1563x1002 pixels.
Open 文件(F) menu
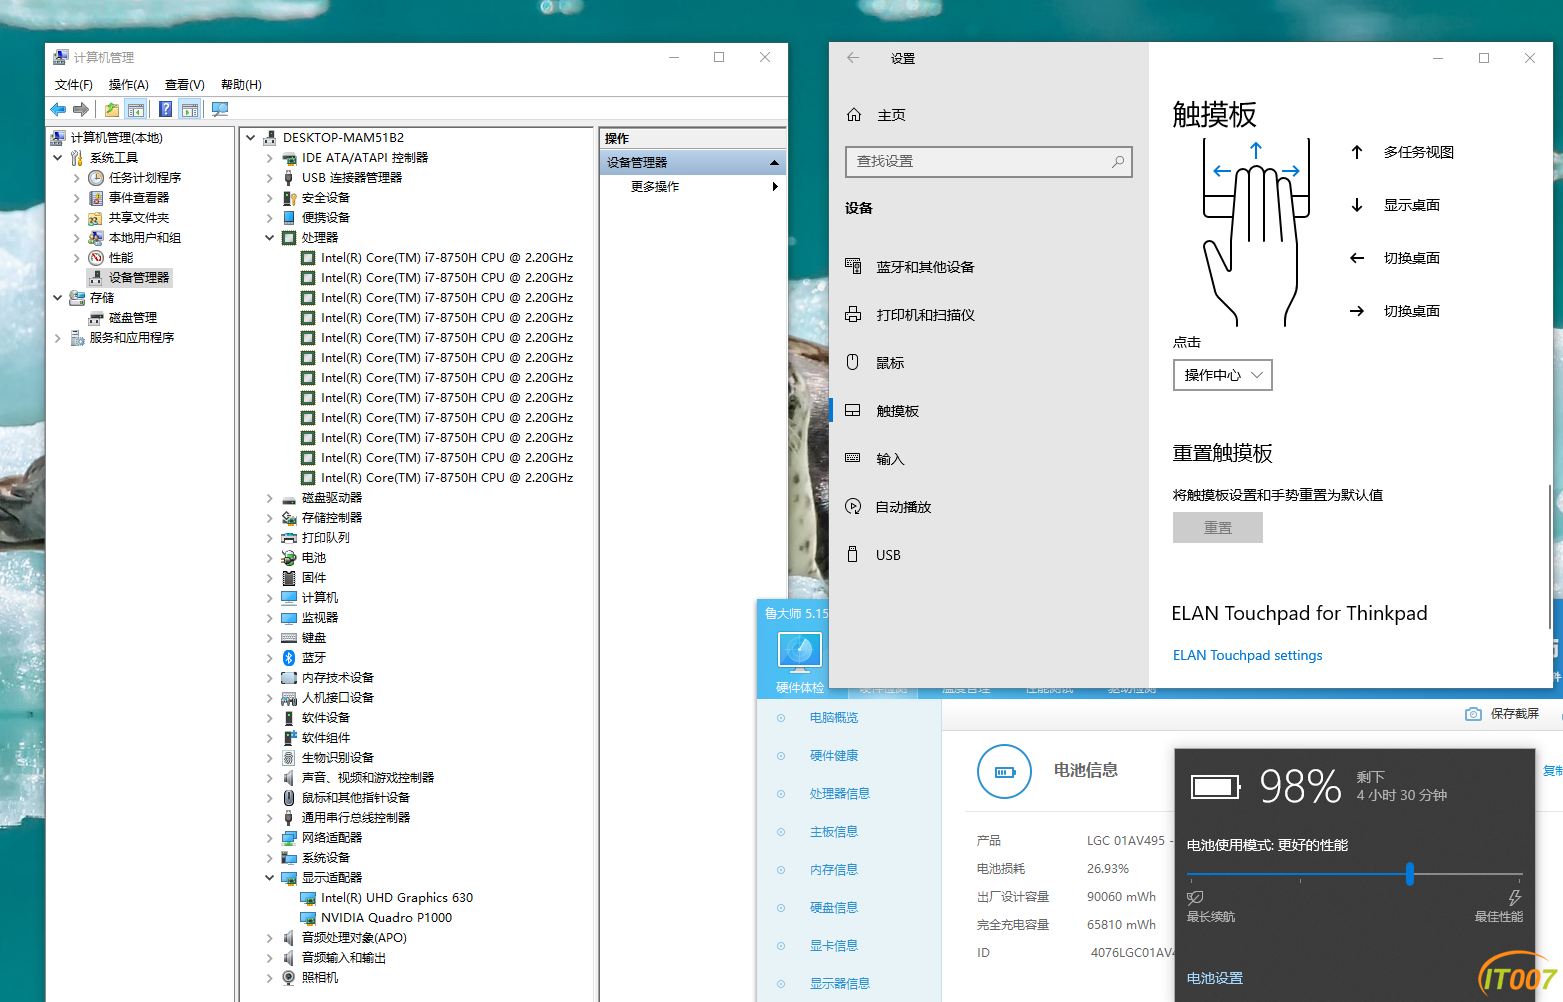point(74,84)
